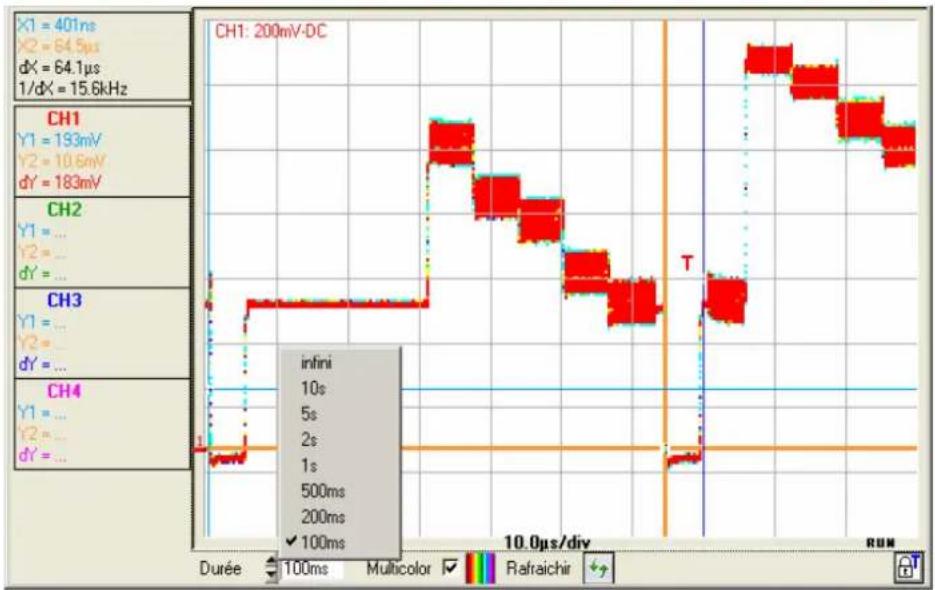935x590 pixels.
Task: Select the CH2 channel label
Action: click(64, 209)
